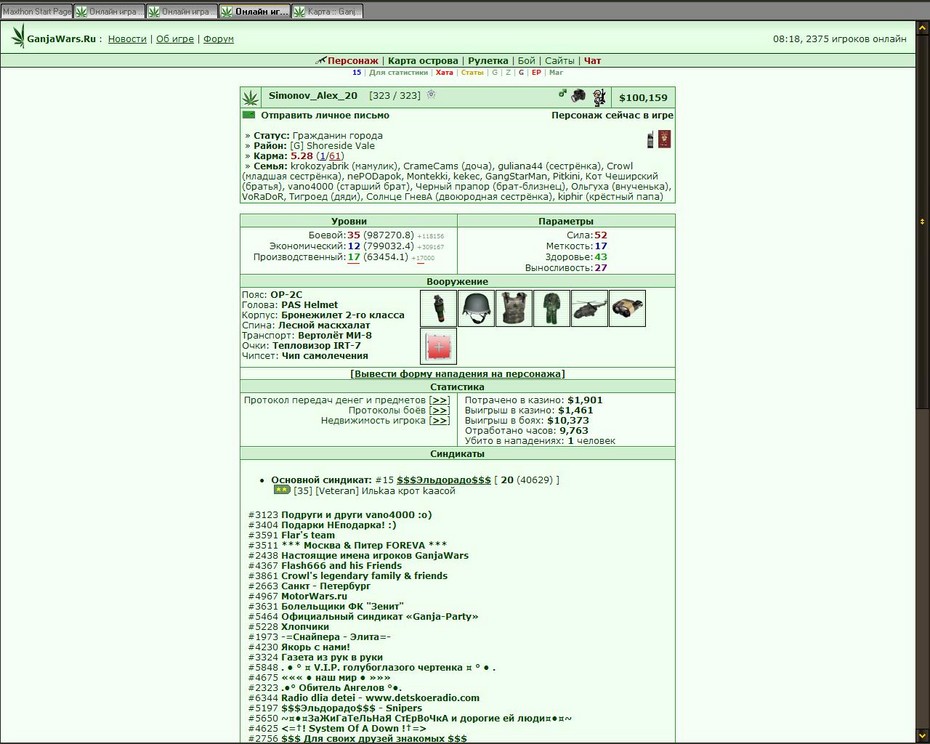Open Карта острова in the main menu
The height and width of the screenshot is (744, 930).
(423, 61)
